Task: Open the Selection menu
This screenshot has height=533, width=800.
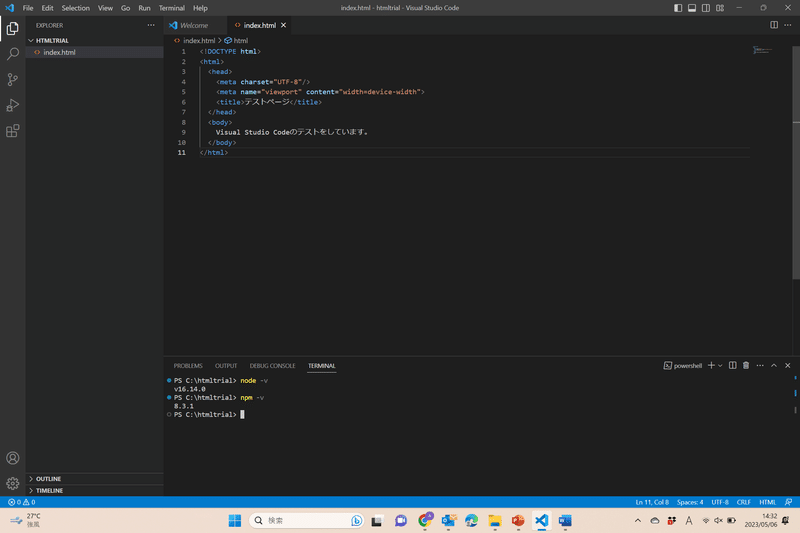Action: click(76, 8)
